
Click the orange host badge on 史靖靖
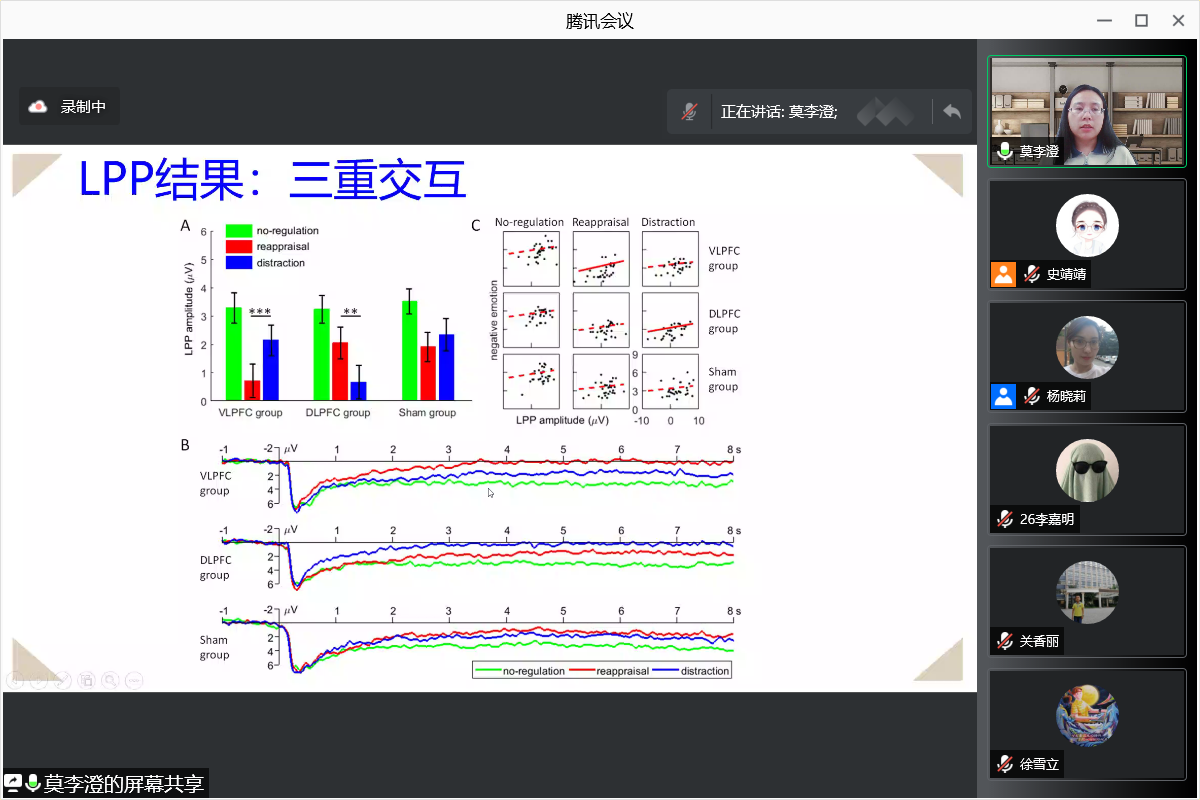tap(1003, 274)
